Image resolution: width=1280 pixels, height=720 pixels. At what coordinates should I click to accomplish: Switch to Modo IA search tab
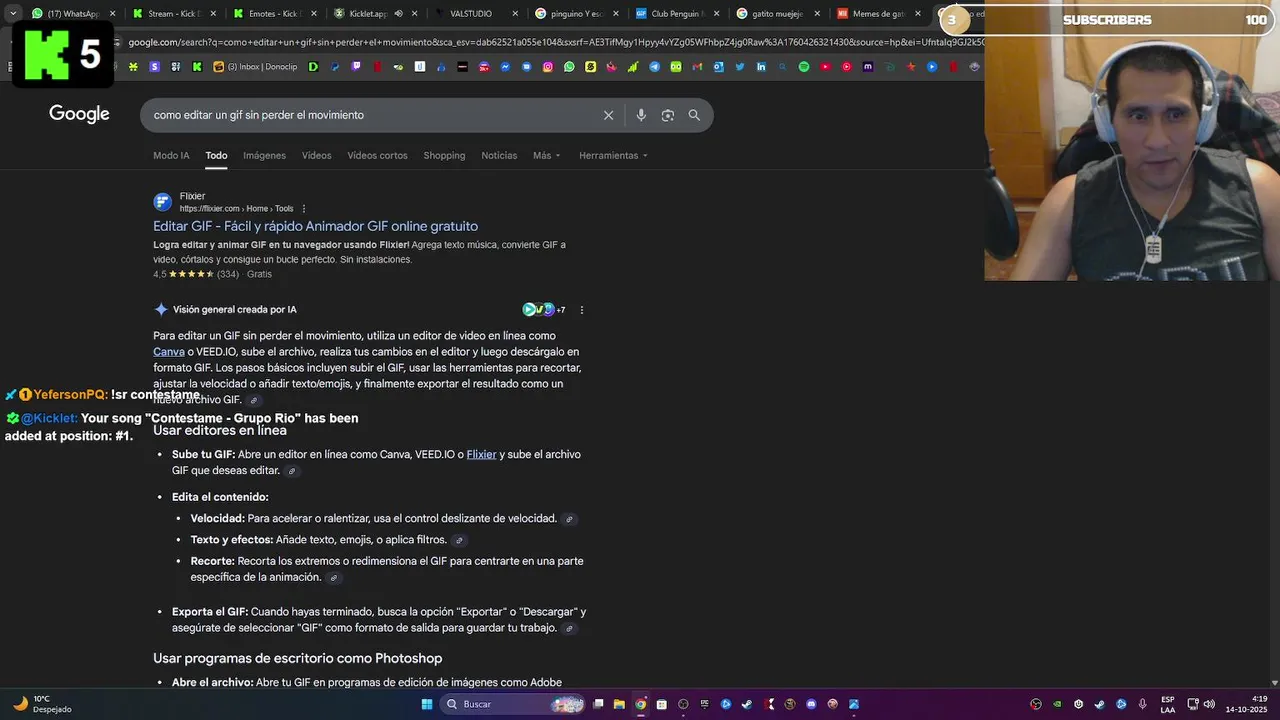(x=171, y=155)
